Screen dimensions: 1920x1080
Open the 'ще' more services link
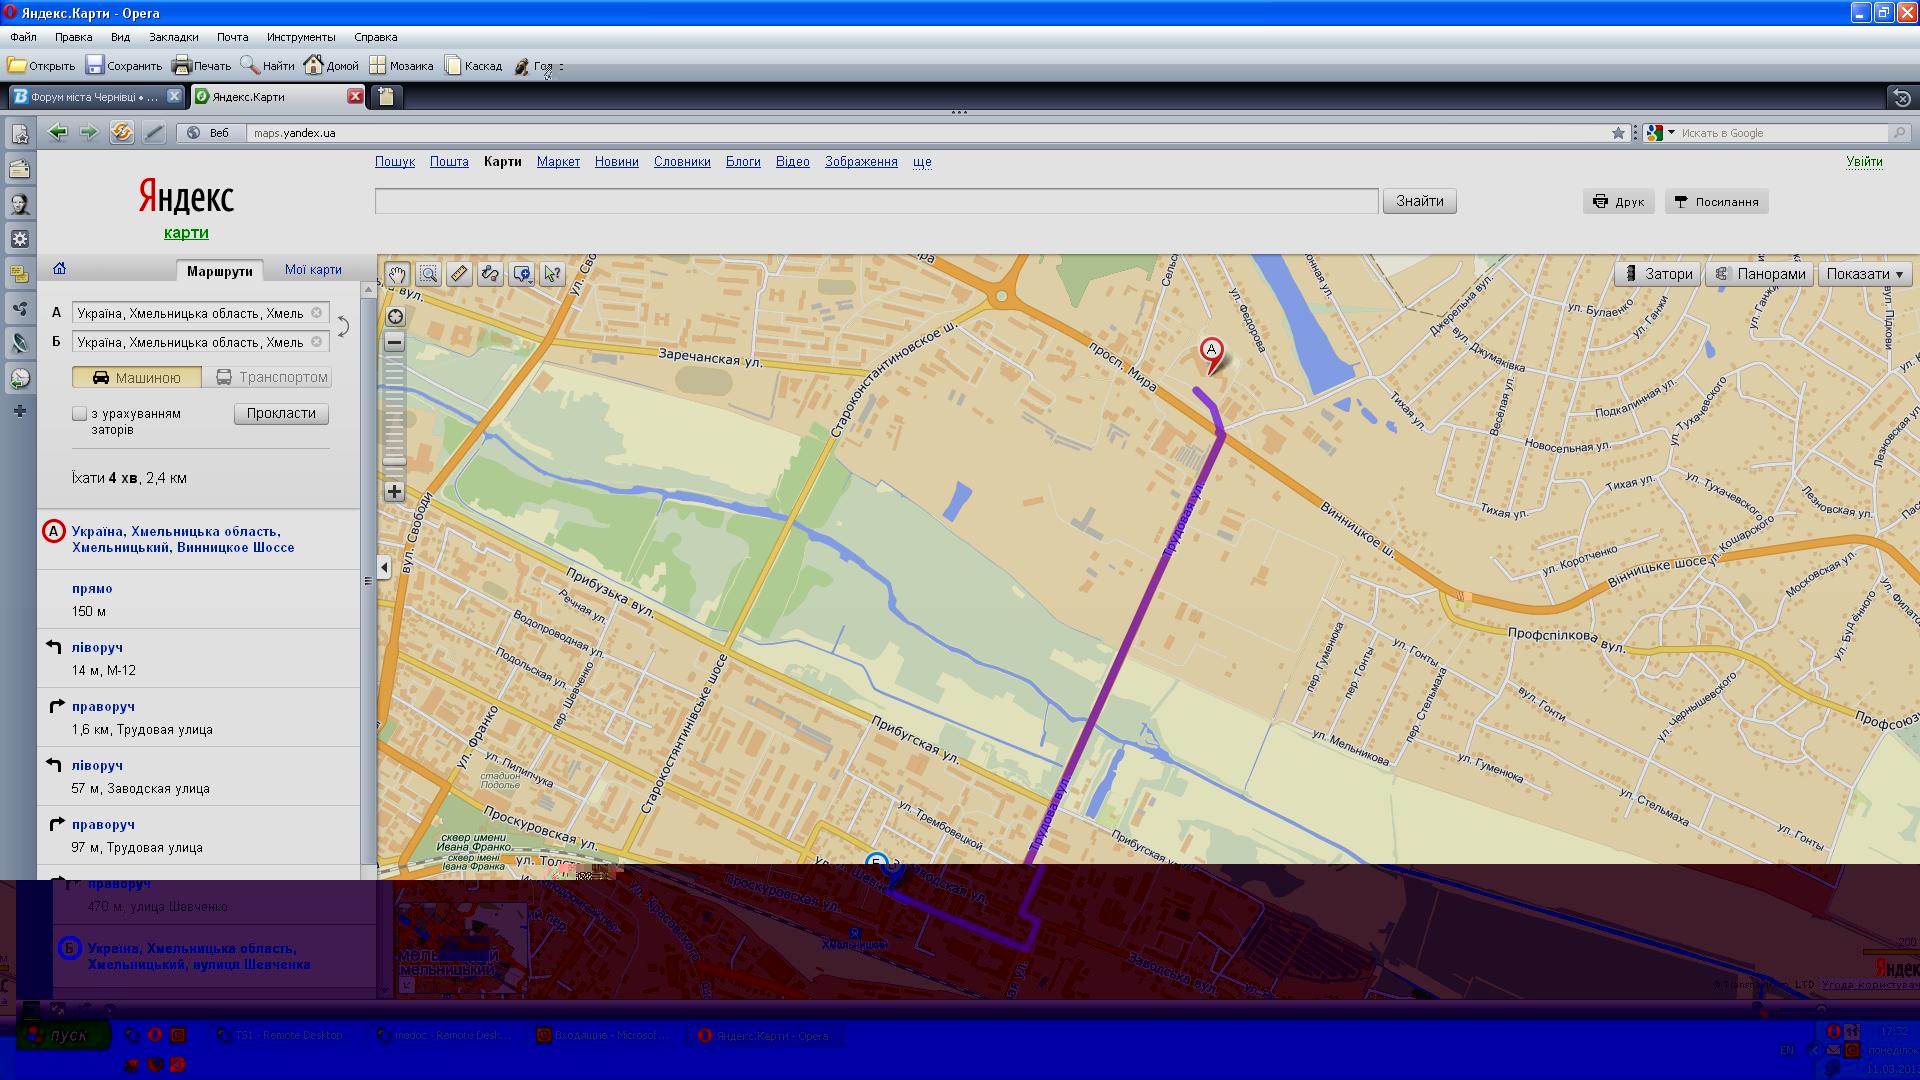(922, 161)
